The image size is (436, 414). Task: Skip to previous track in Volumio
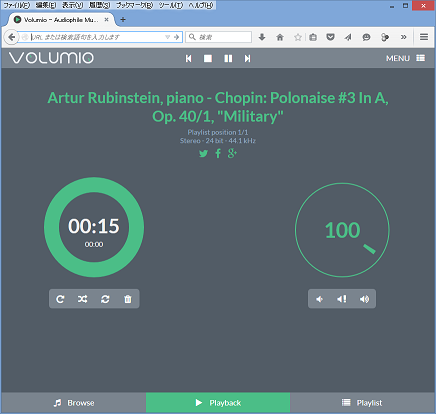tap(189, 59)
